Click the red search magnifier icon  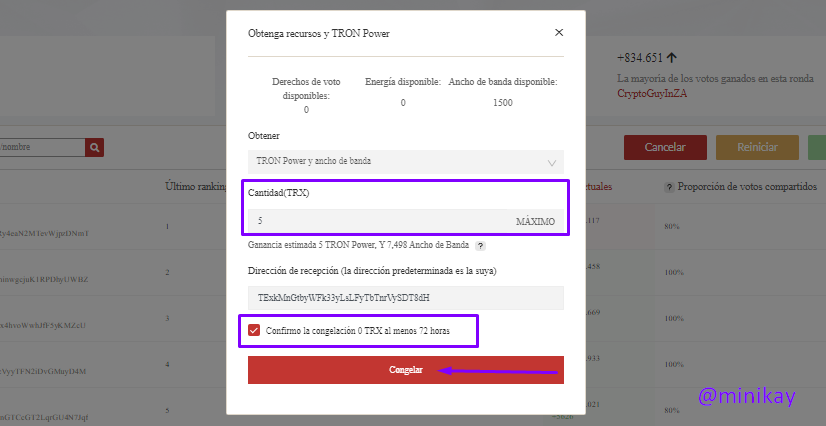(94, 147)
